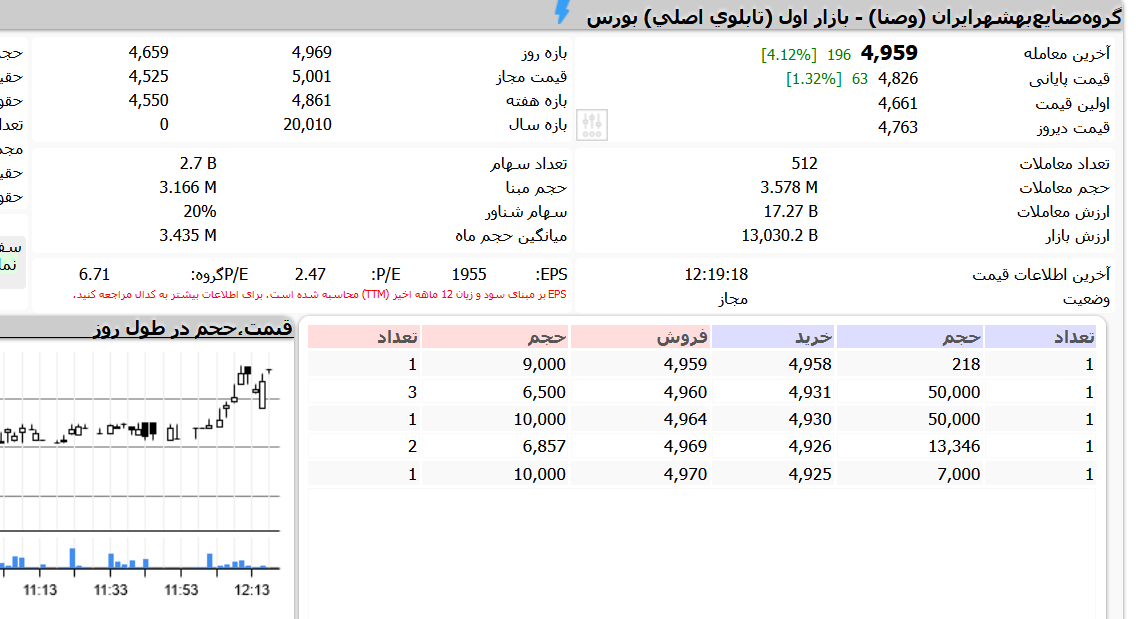
Task: Click the allowed price lower limit 4,525
Action: 149,76
